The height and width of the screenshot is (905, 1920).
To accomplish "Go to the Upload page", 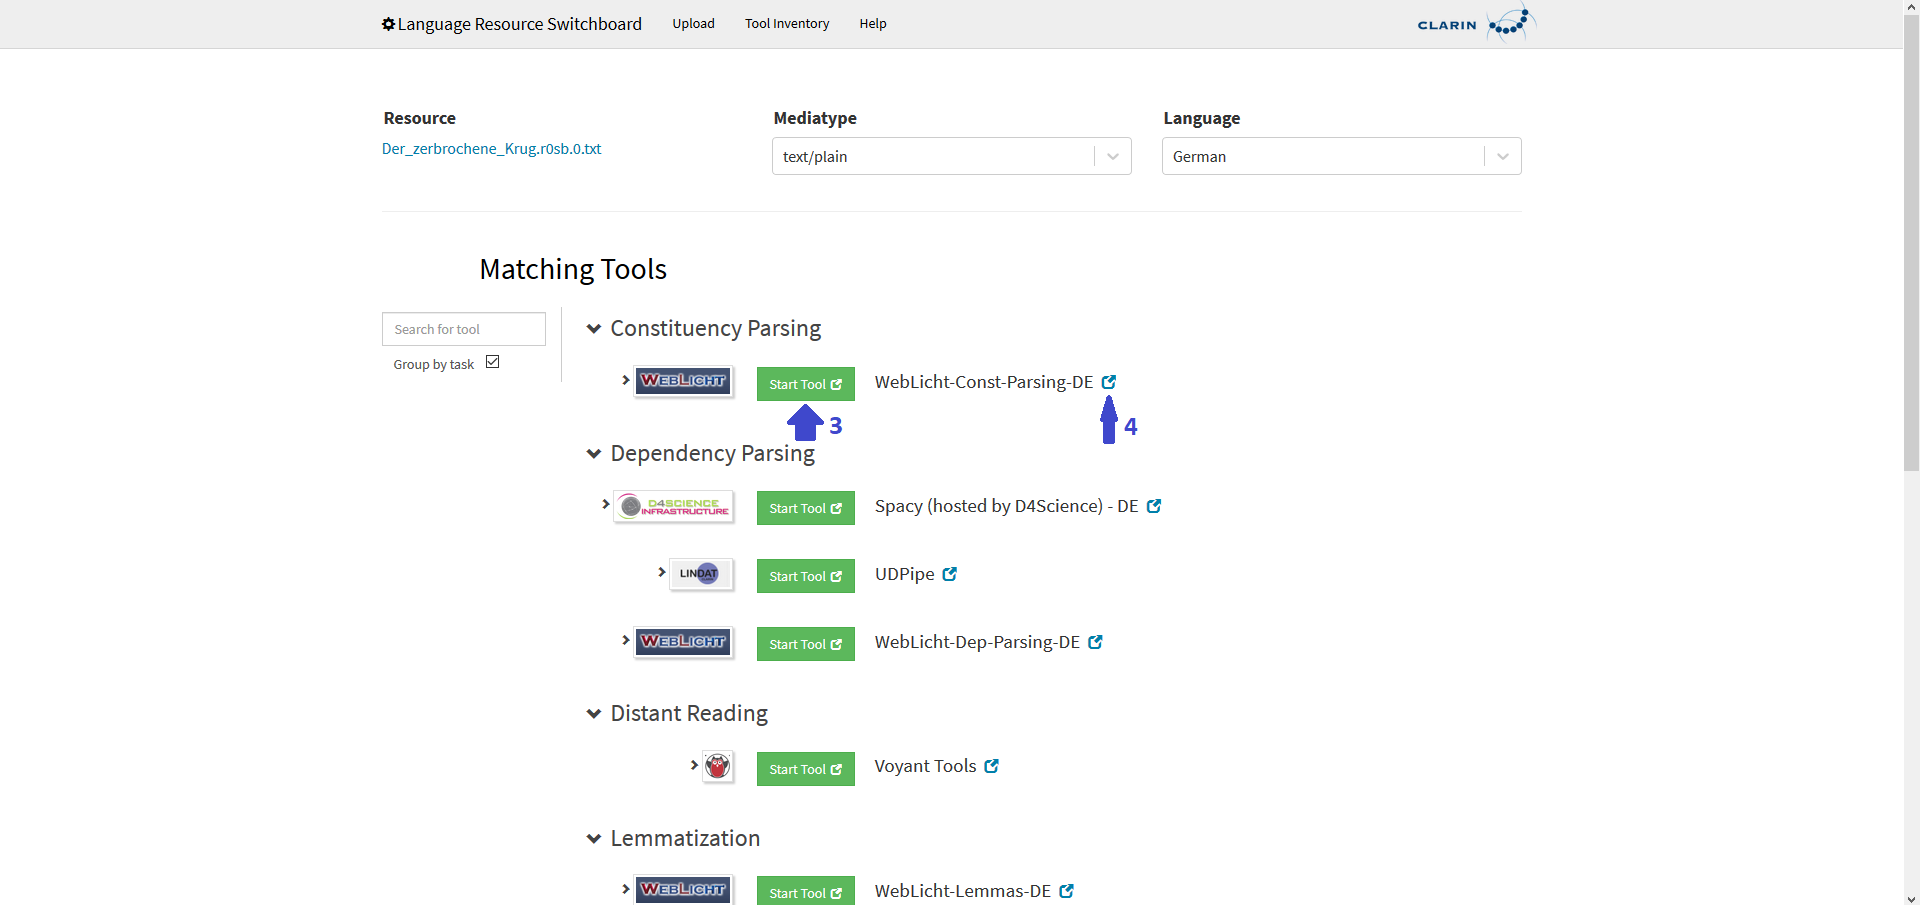I will coord(693,24).
